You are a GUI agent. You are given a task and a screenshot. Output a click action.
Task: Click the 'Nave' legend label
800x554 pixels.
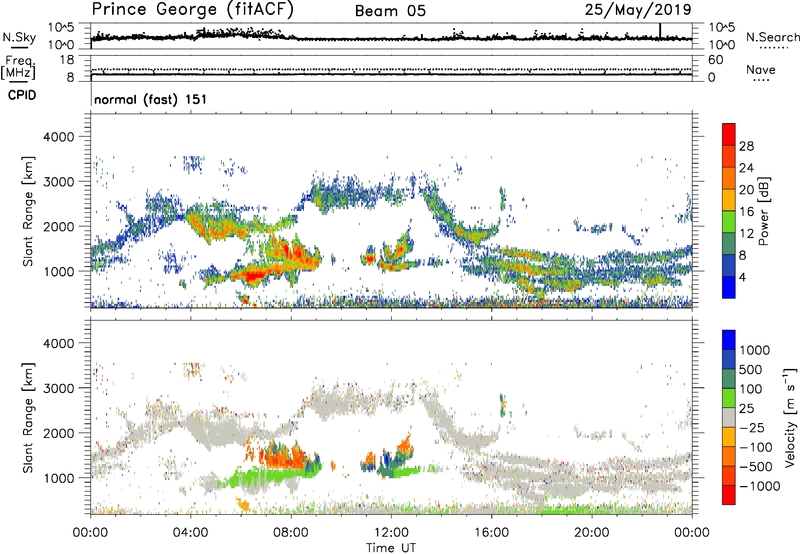pyautogui.click(x=761, y=70)
